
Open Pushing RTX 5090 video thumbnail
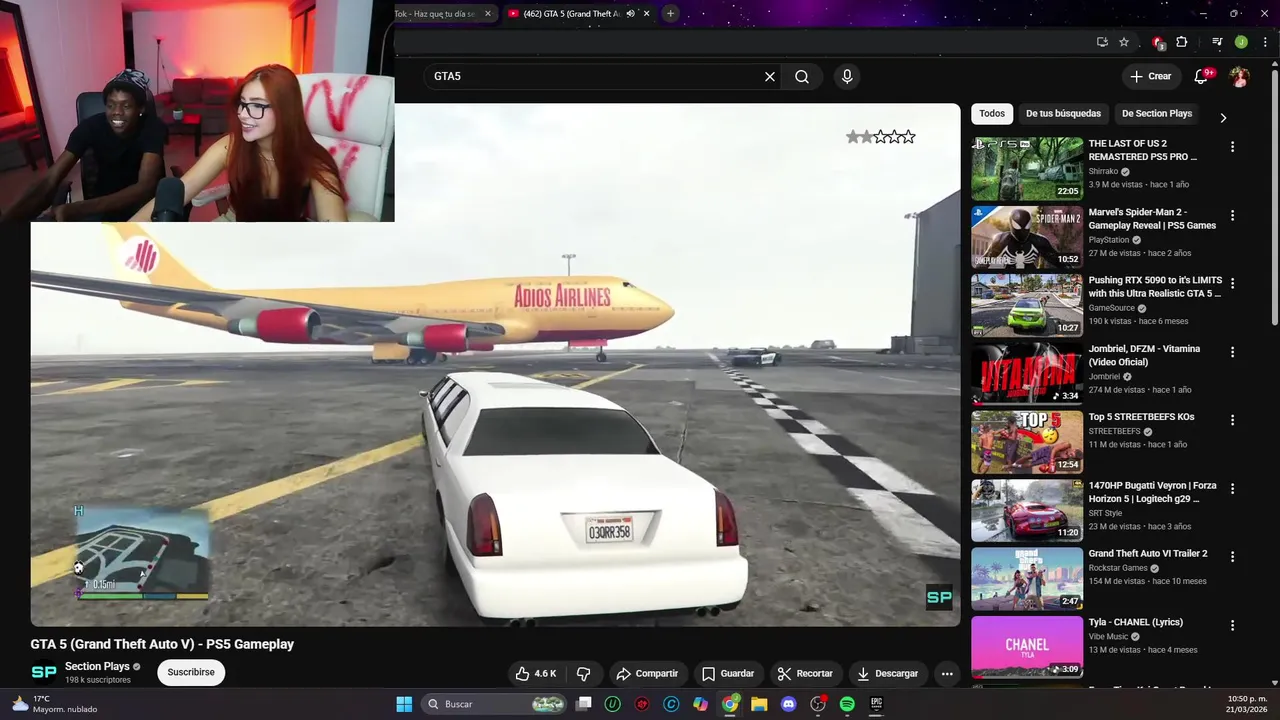1027,305
